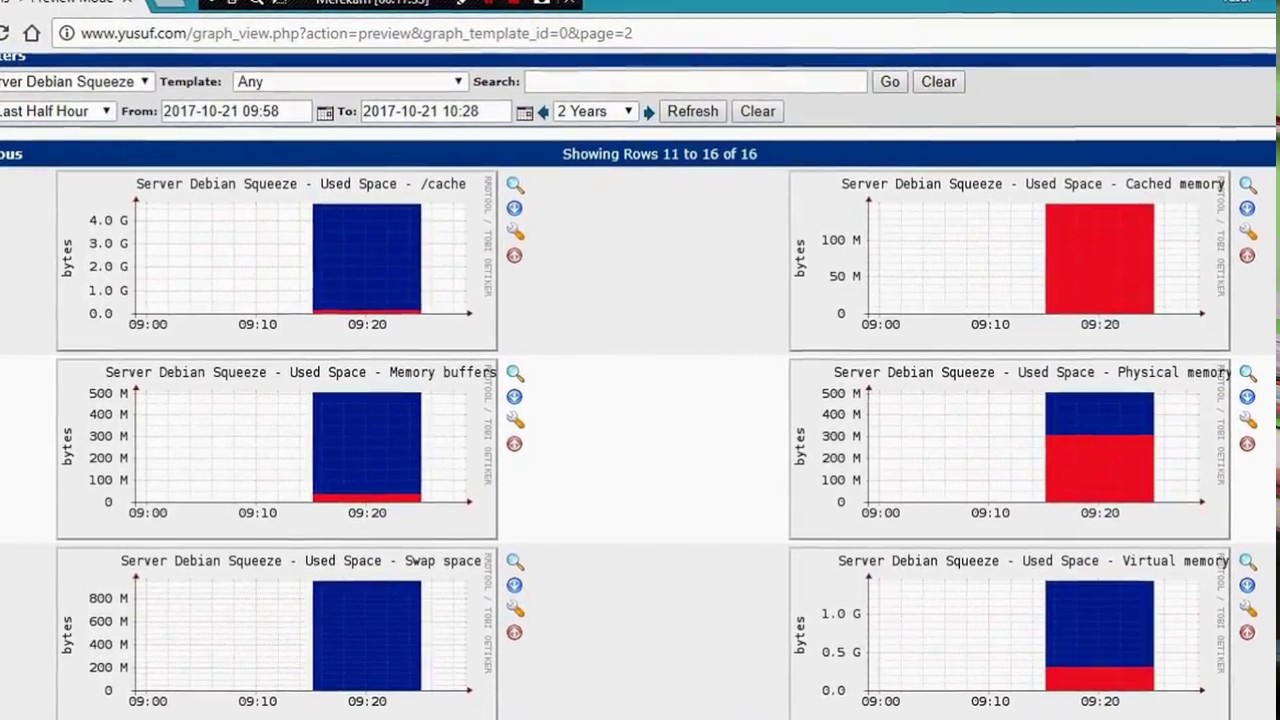1280x720 pixels.
Task: Open the 2 Years timeshift dropdown
Action: tap(595, 111)
